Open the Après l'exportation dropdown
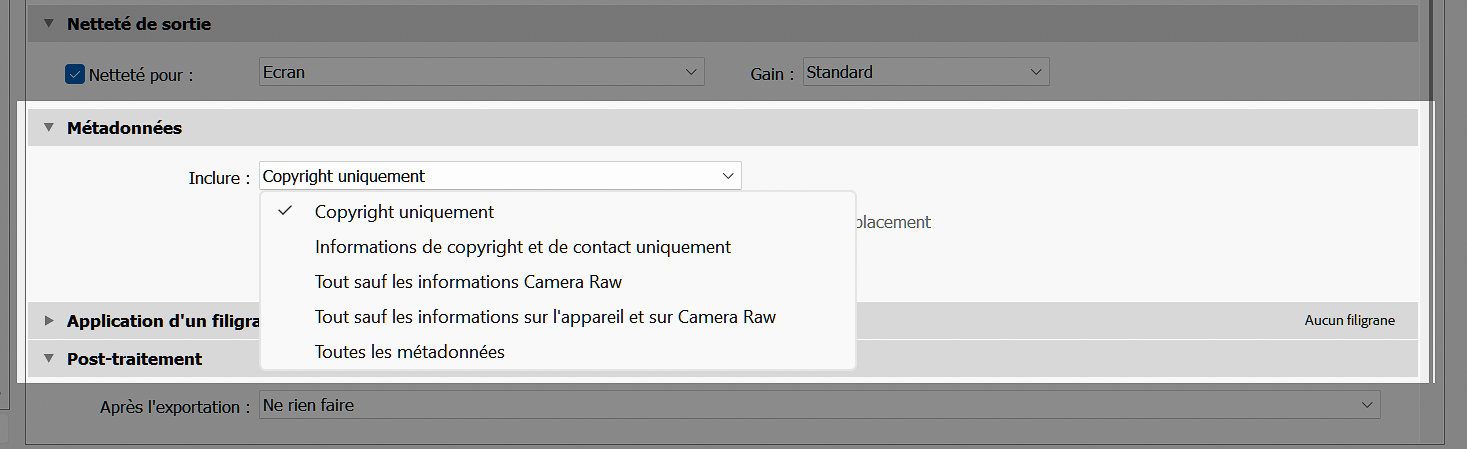The height and width of the screenshot is (449, 1467). pyautogui.click(x=819, y=406)
